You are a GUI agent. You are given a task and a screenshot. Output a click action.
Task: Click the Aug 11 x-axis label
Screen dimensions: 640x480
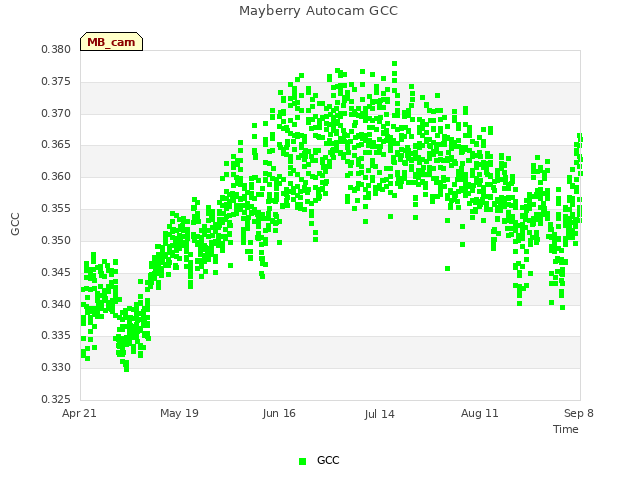click(480, 413)
